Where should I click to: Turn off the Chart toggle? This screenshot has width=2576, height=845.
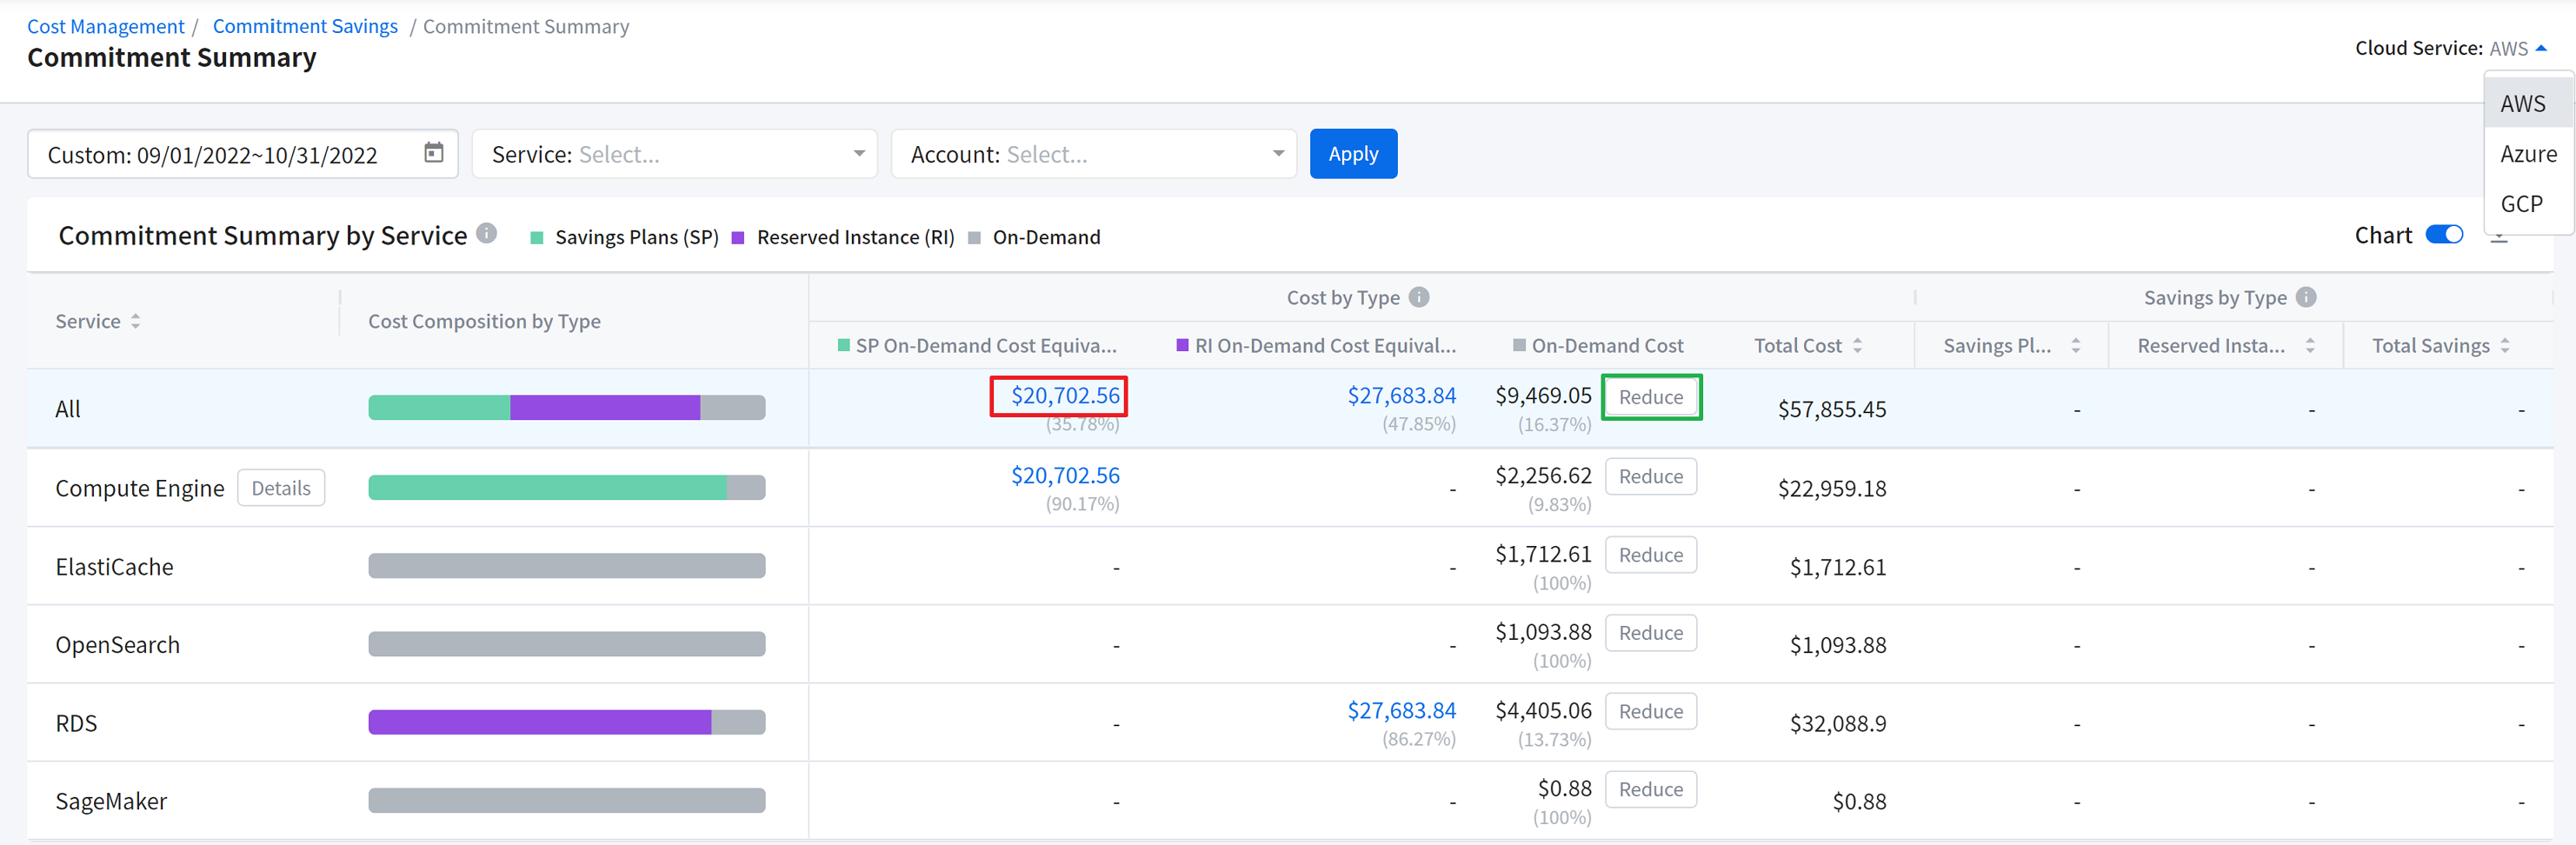pos(2443,235)
